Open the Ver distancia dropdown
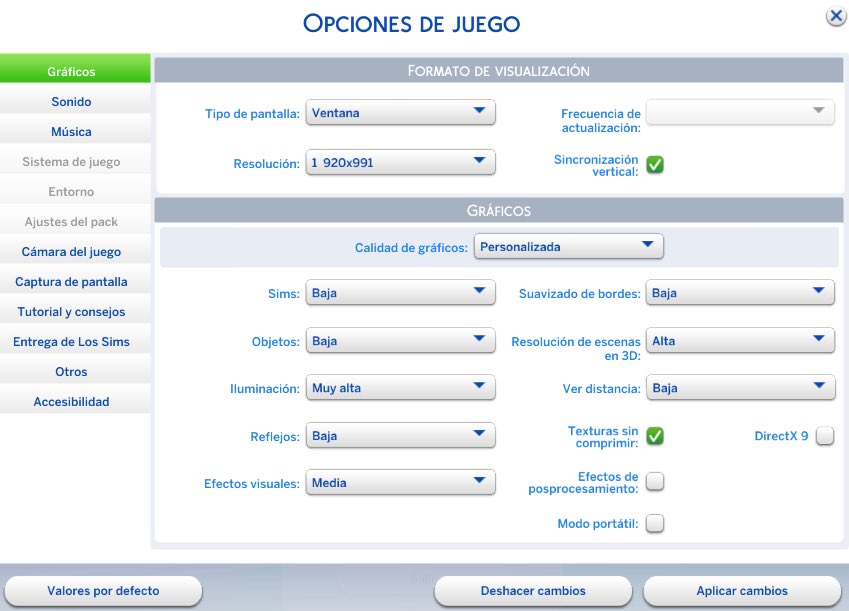Screen dimensions: 849x611 coord(740,388)
